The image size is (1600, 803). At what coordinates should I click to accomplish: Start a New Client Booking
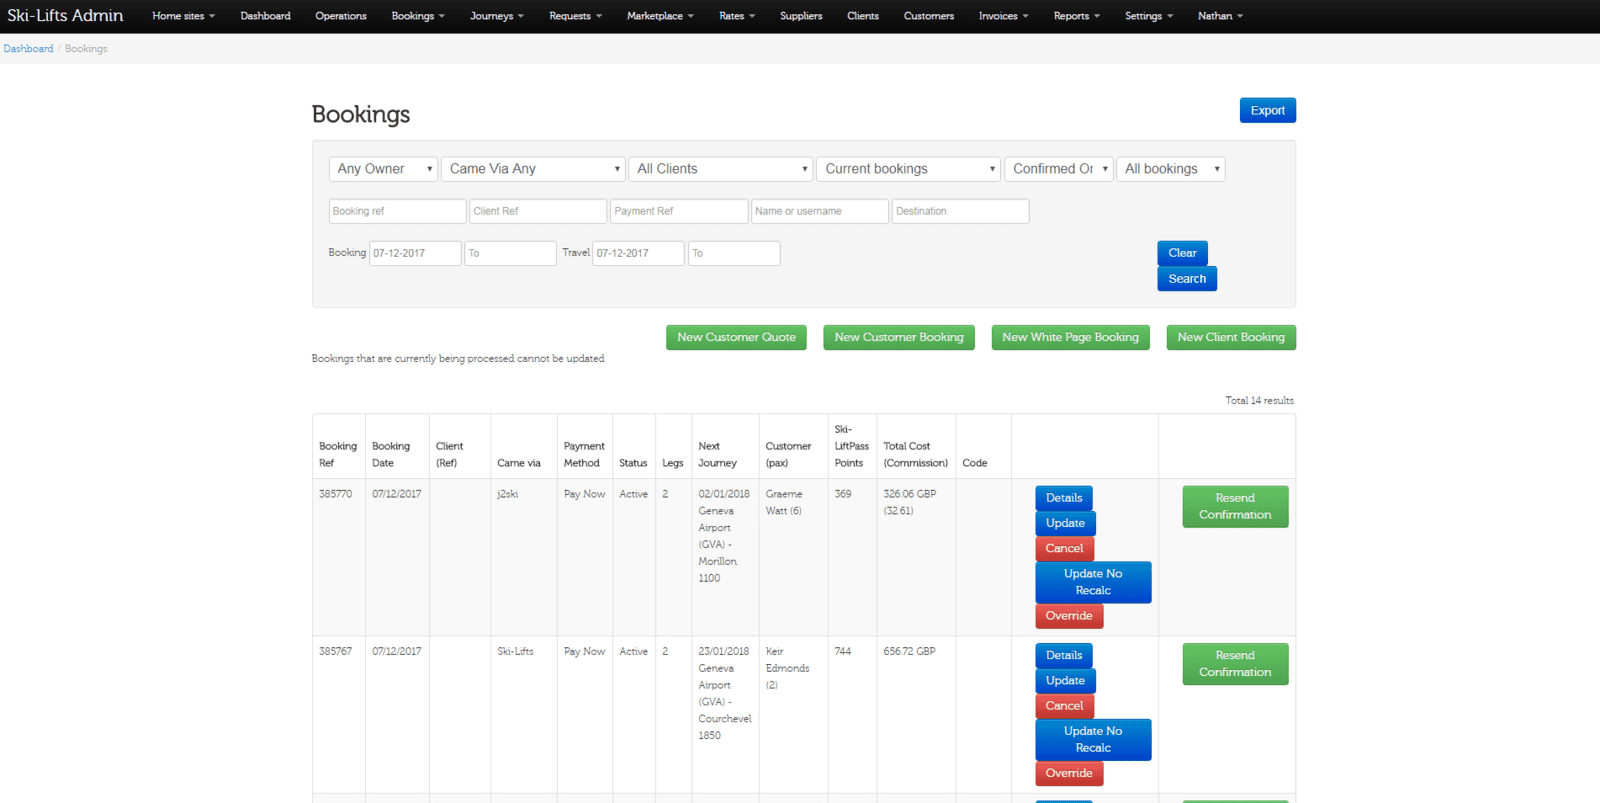tap(1231, 338)
